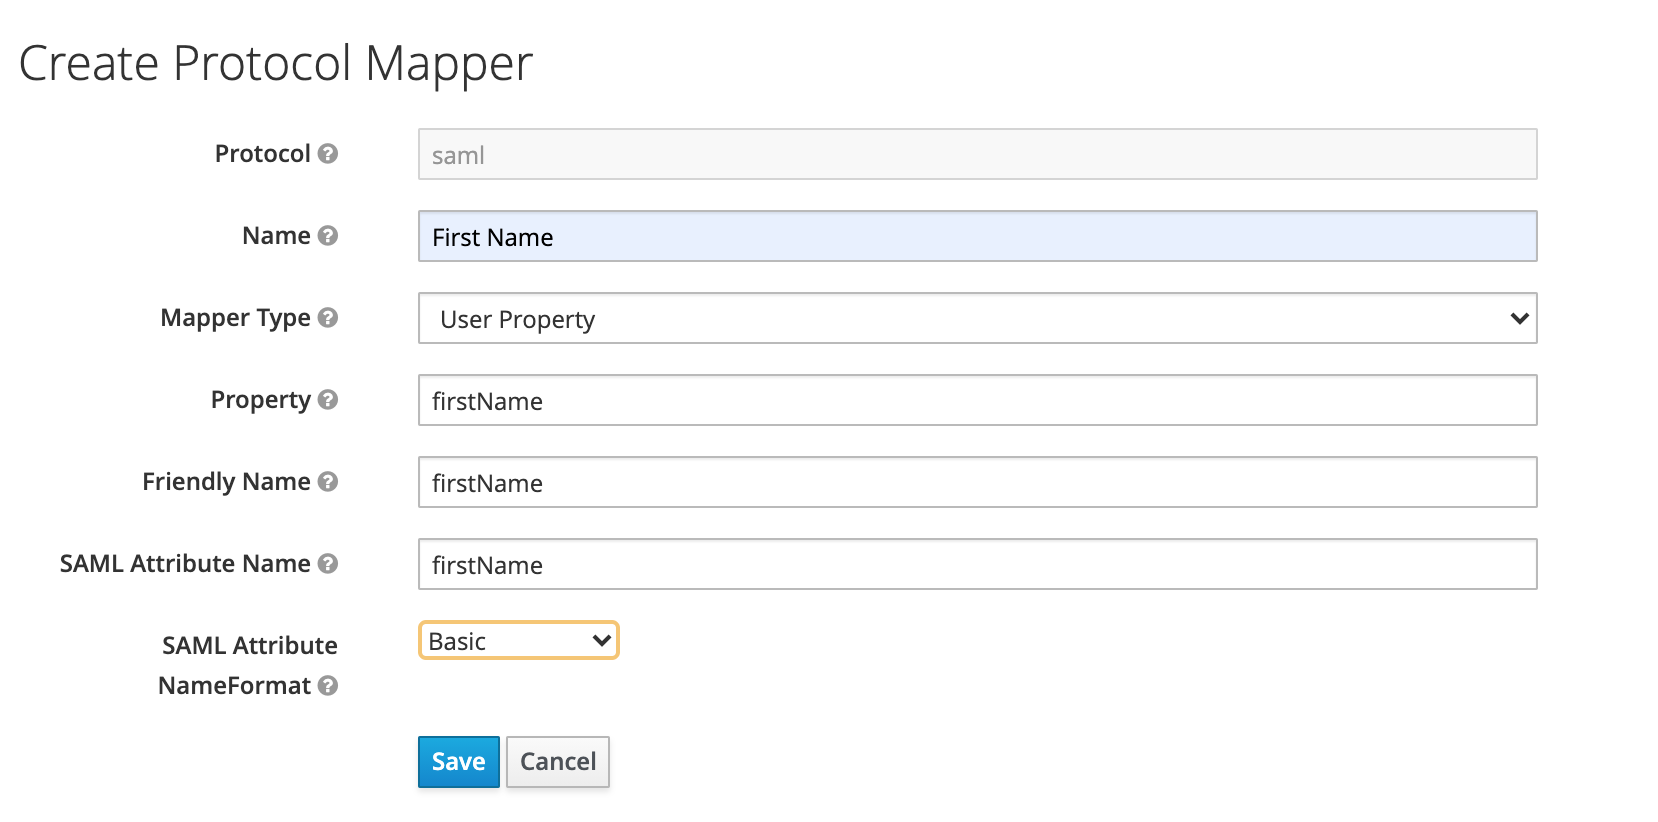Click the SAML Attribute Name input field

[977, 565]
